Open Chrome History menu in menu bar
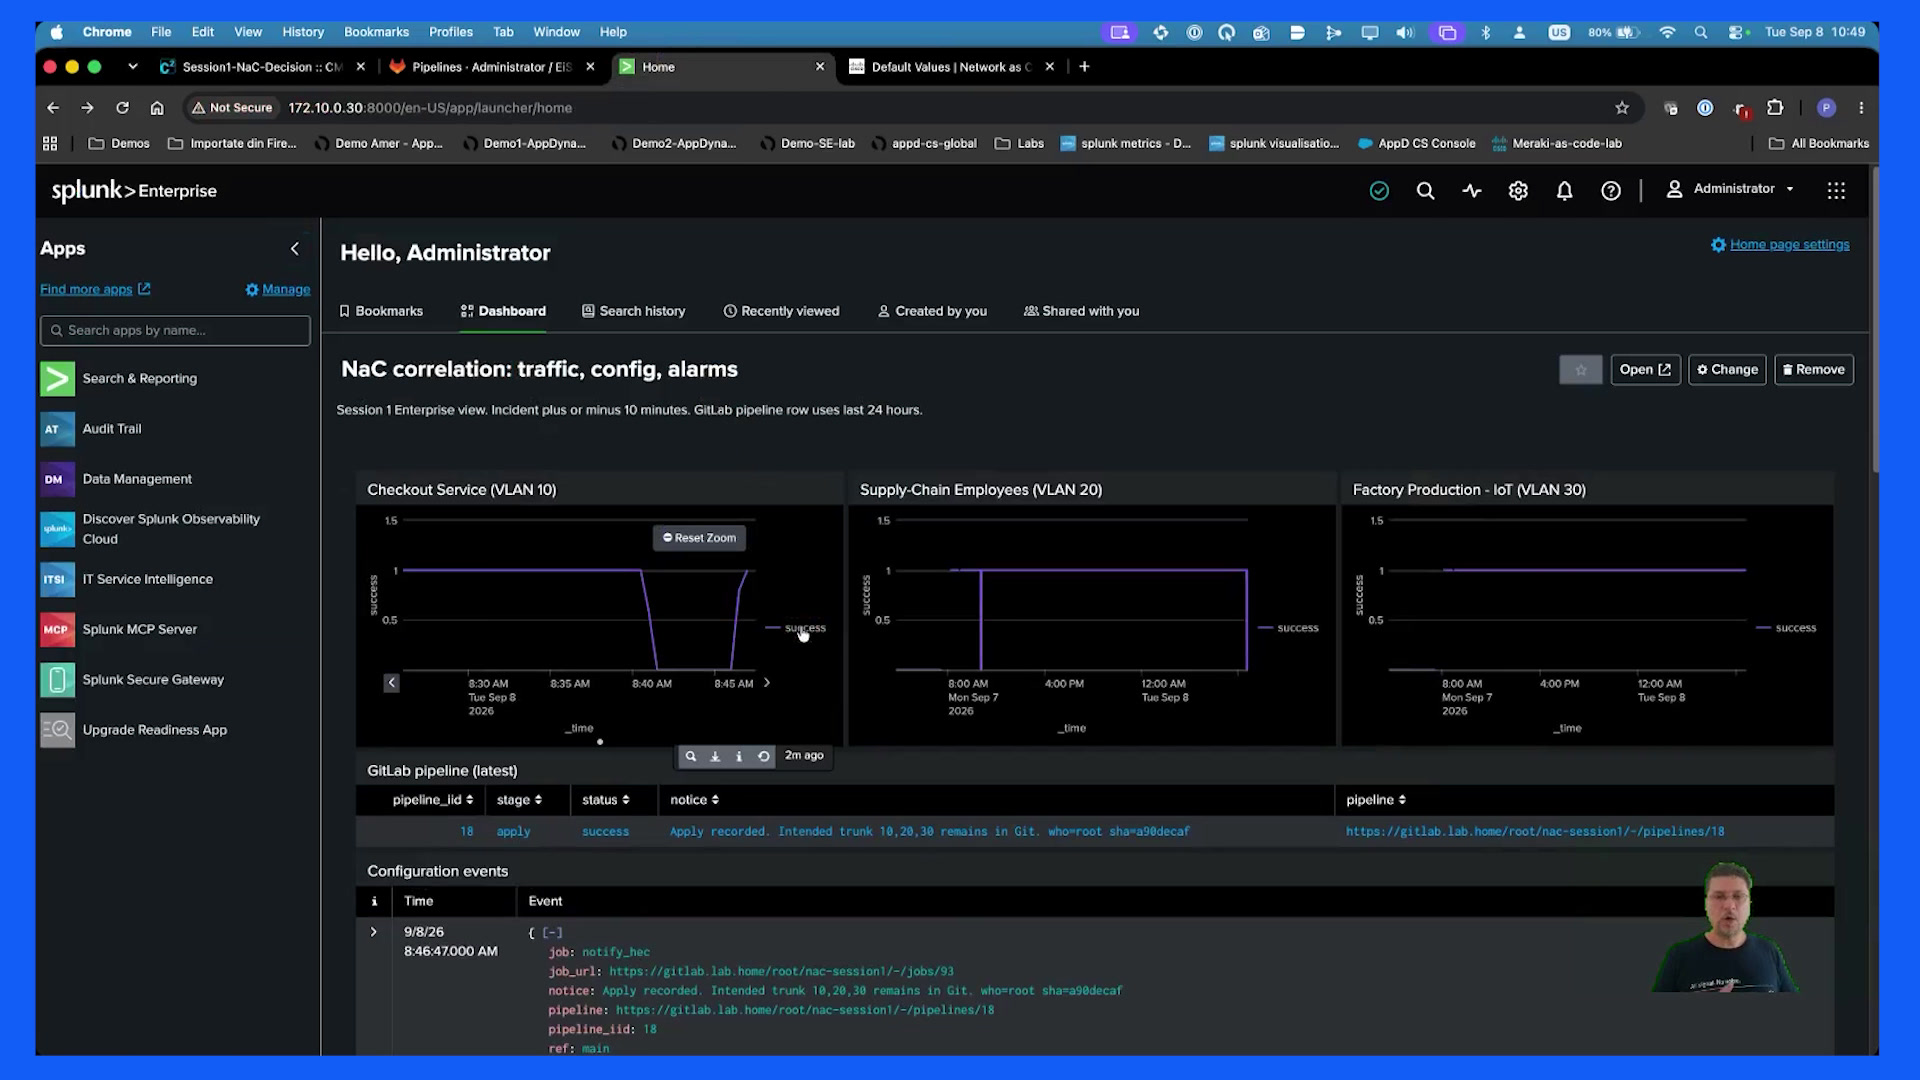 coord(303,32)
